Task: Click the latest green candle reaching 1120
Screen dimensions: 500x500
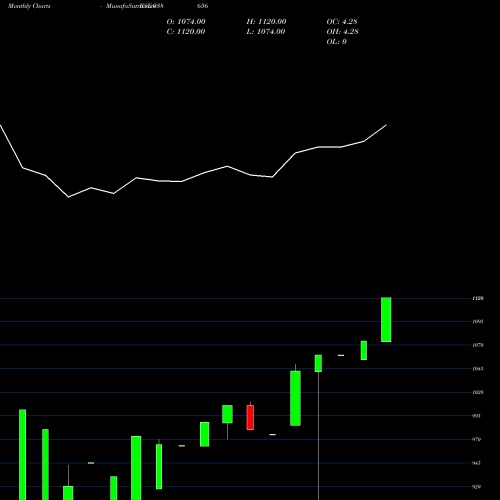Action: click(386, 319)
